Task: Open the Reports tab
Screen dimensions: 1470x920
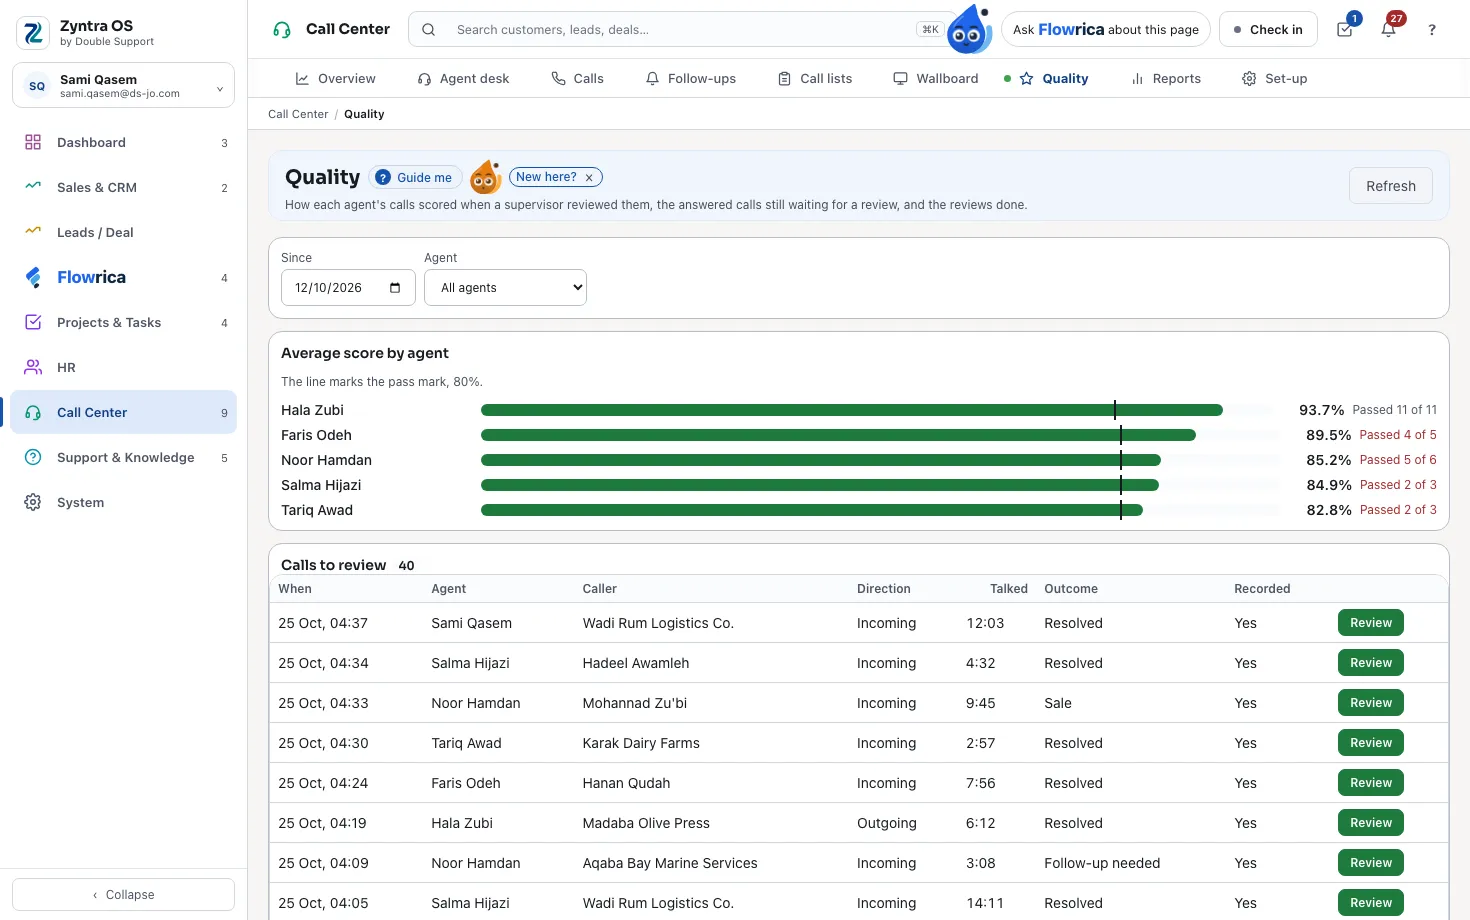Action: 1166,79
